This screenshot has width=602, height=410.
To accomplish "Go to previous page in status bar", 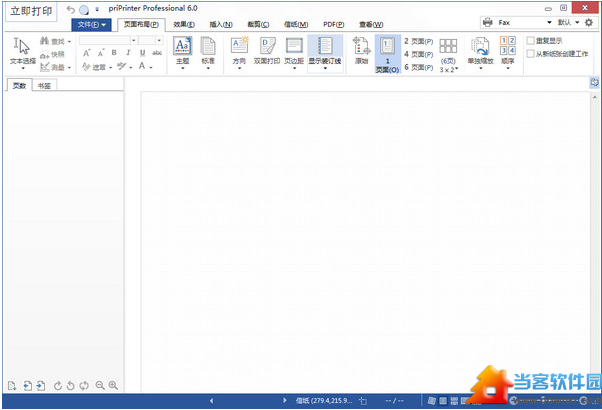I will (212, 401).
